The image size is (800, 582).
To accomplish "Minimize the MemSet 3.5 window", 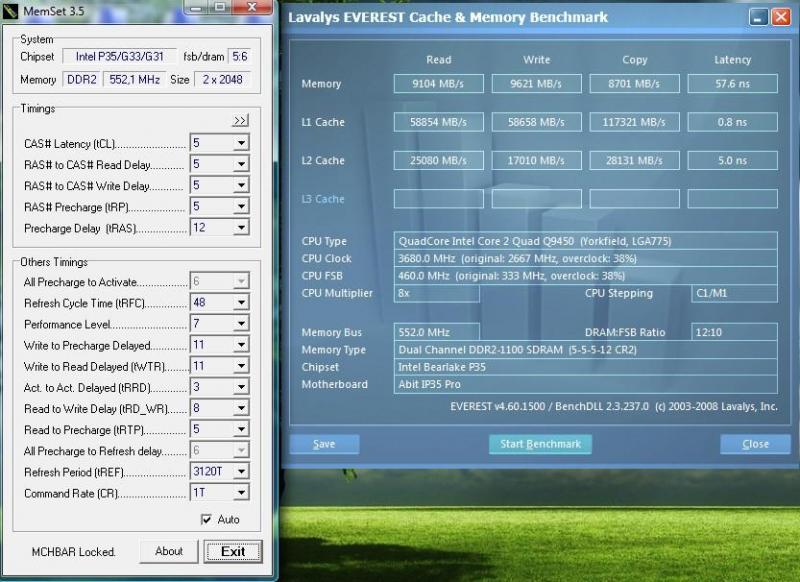I will pos(196,7).
